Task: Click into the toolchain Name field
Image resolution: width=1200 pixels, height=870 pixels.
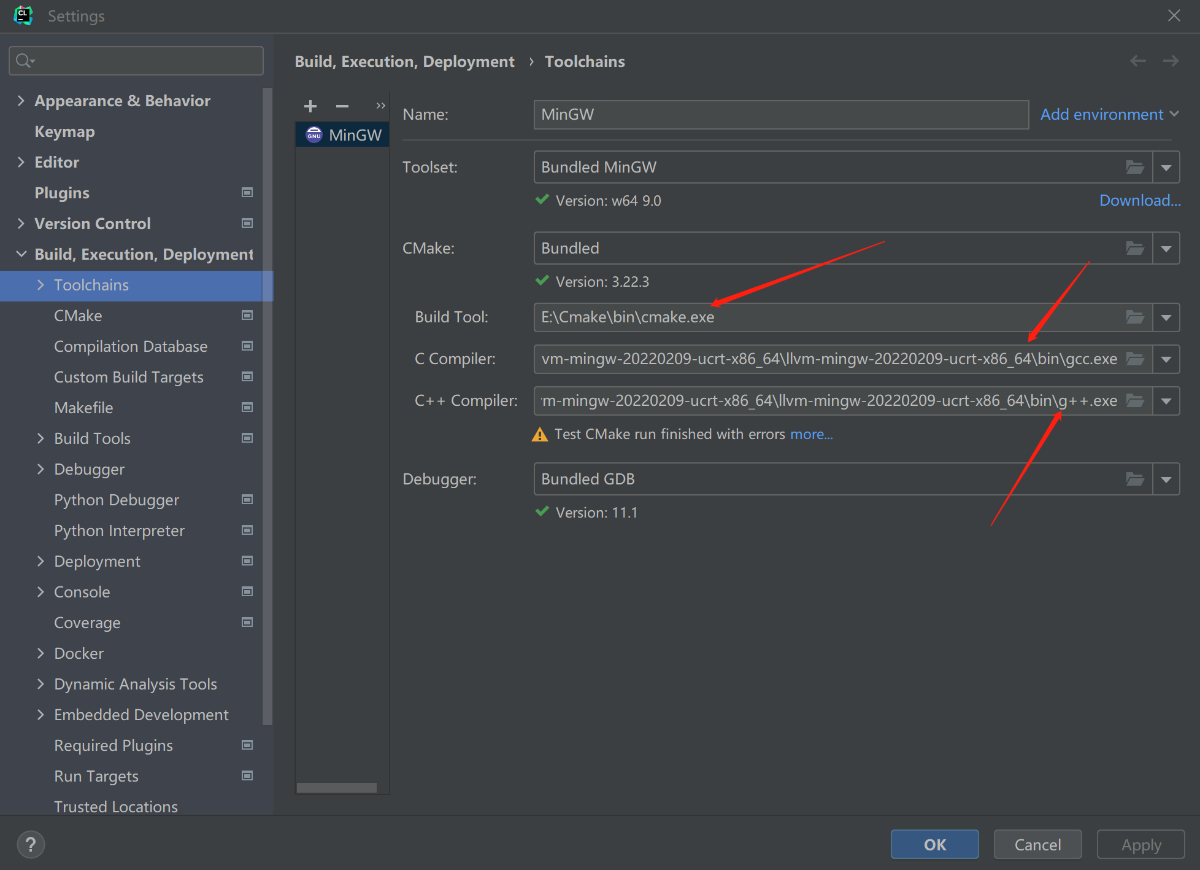Action: pos(780,114)
